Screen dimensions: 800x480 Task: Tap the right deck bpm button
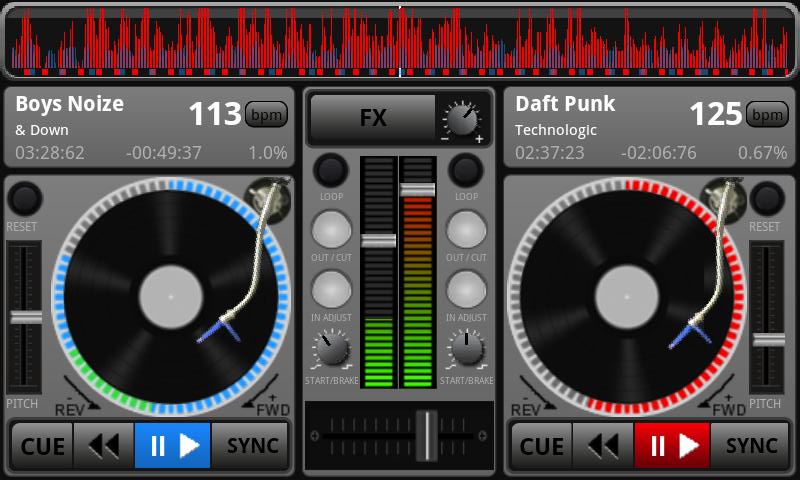pos(767,114)
